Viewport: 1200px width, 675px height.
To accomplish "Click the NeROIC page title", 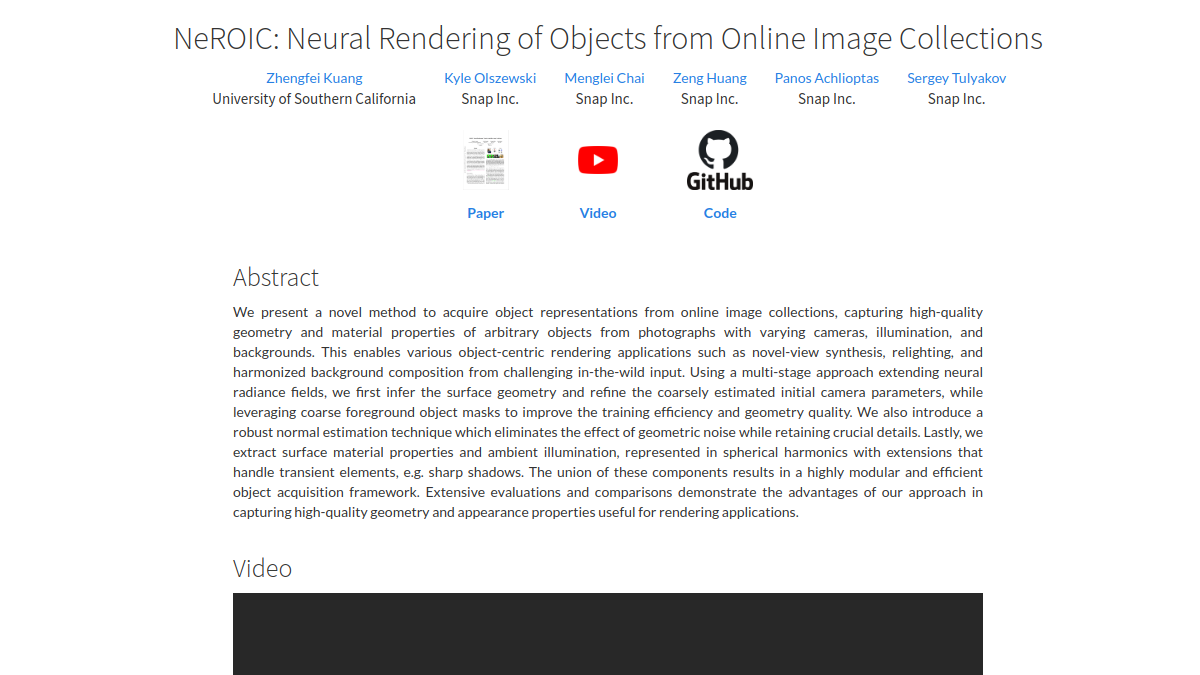I will pos(608,38).
